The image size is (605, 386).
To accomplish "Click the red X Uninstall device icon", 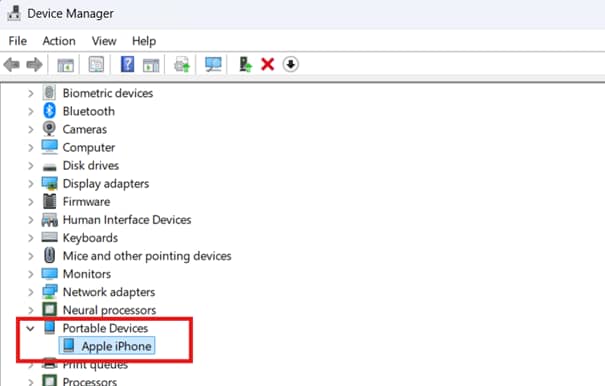I will (267, 64).
